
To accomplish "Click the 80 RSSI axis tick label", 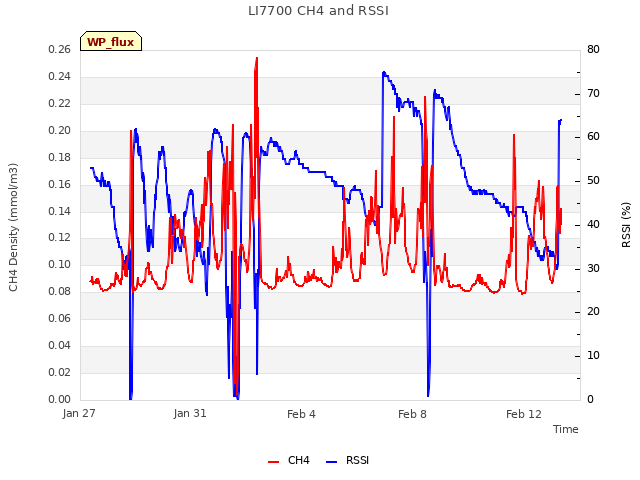I will coord(593,49).
